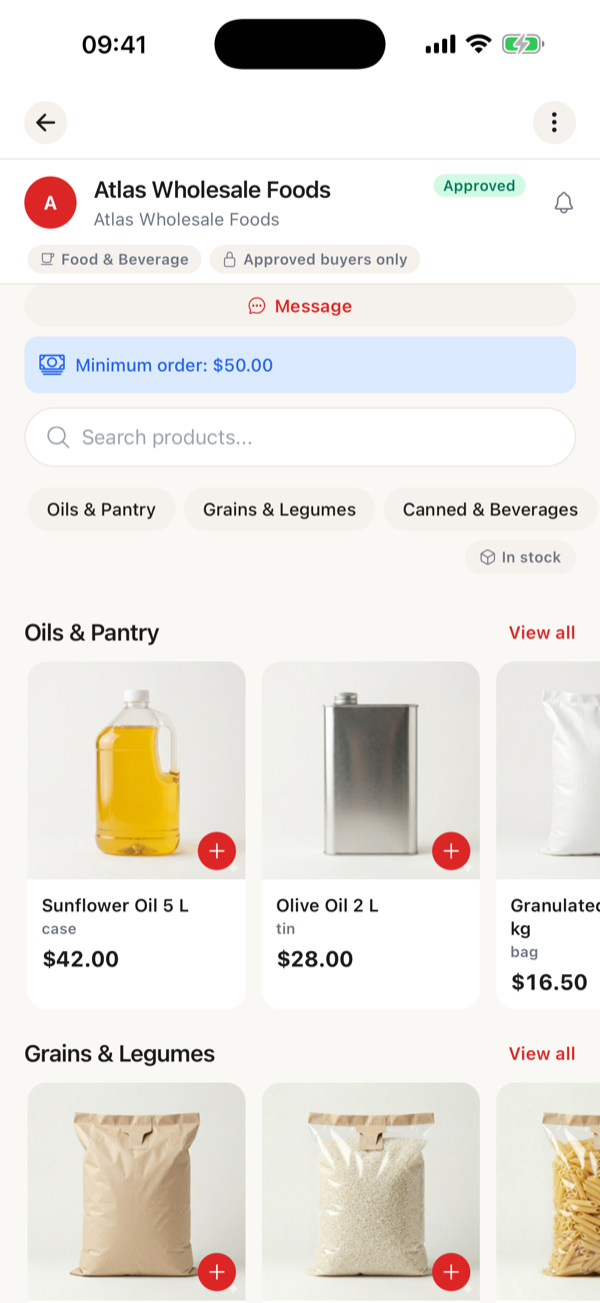600x1303 pixels.
Task: Focus the Search products field
Action: (300, 437)
